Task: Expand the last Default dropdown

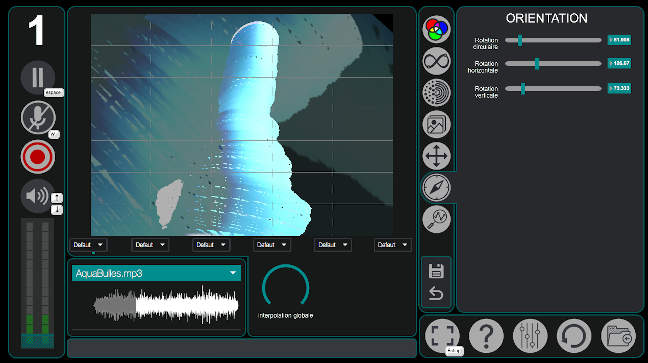Action: [393, 245]
